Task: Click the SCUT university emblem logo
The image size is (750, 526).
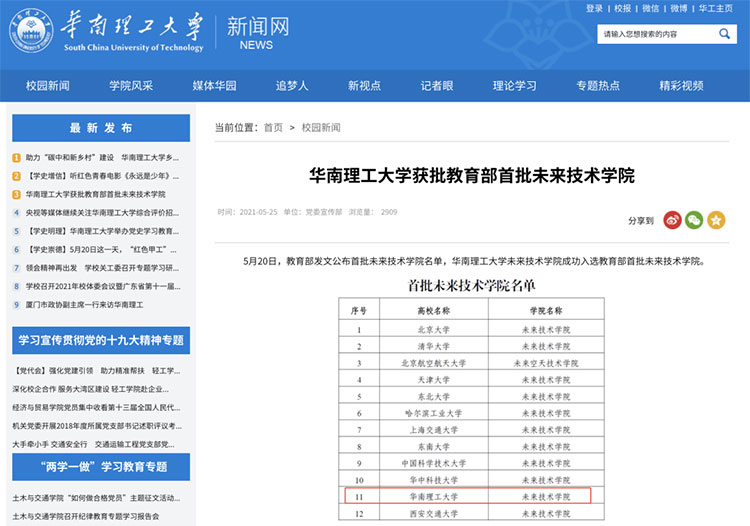Action: tap(31, 30)
